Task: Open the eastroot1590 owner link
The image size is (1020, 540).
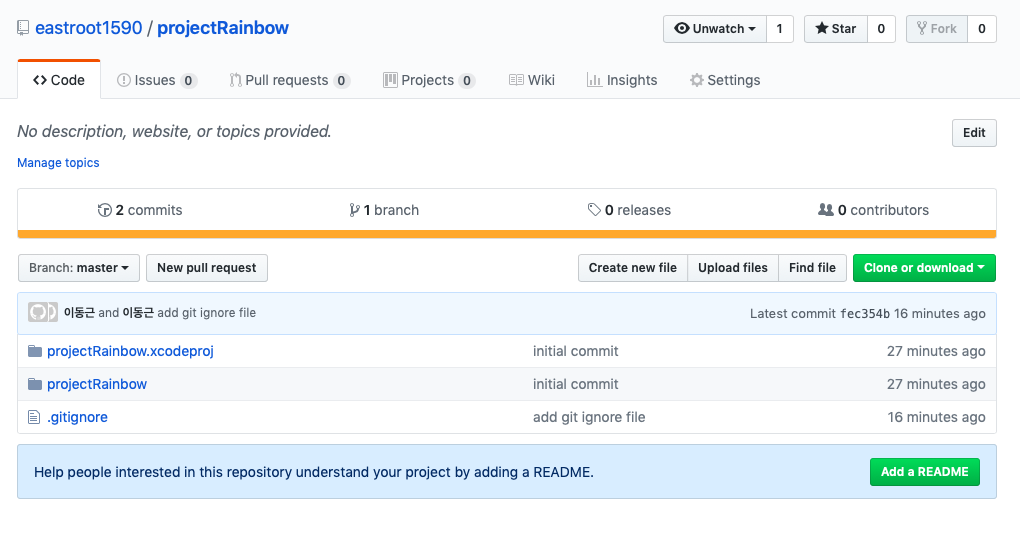Action: (88, 28)
